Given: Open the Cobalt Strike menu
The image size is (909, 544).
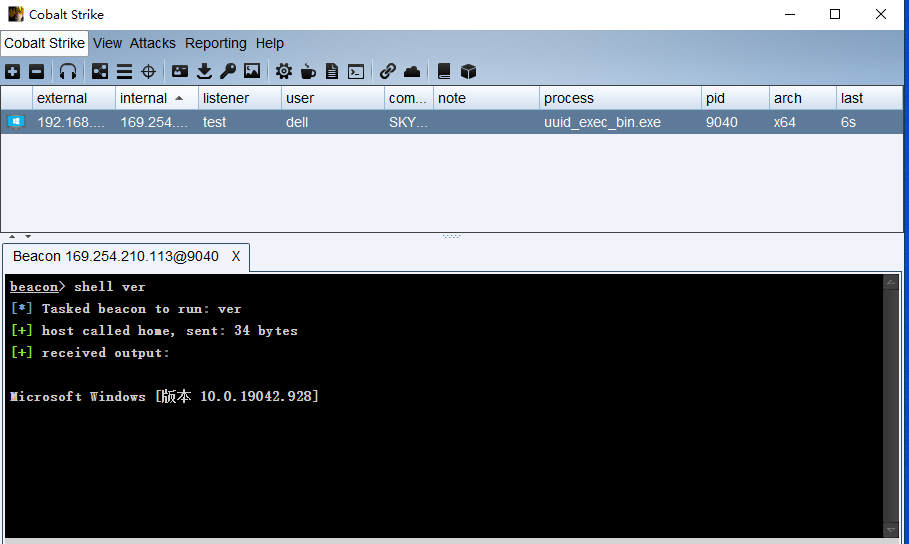Looking at the screenshot, I should (45, 43).
